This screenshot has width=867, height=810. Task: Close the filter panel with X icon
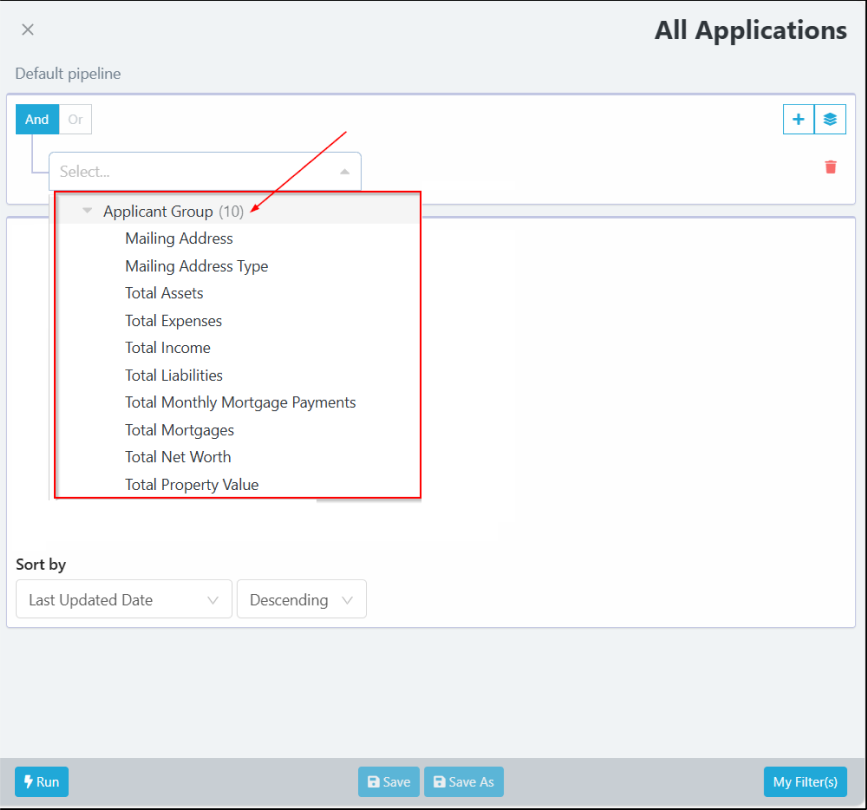pyautogui.click(x=28, y=30)
